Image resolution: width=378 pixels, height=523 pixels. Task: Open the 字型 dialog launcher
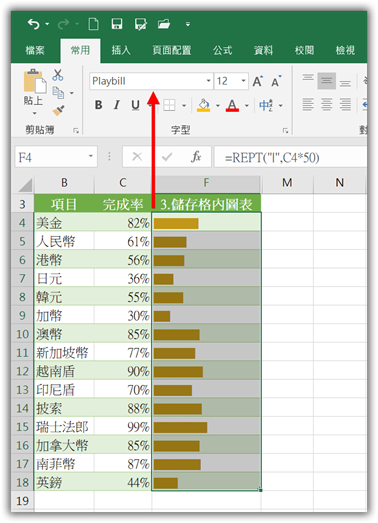click(x=285, y=131)
